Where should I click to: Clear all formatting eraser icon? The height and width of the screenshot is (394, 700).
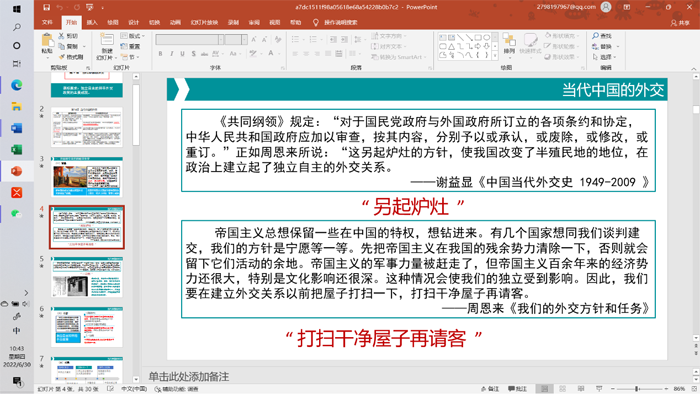click(x=278, y=40)
